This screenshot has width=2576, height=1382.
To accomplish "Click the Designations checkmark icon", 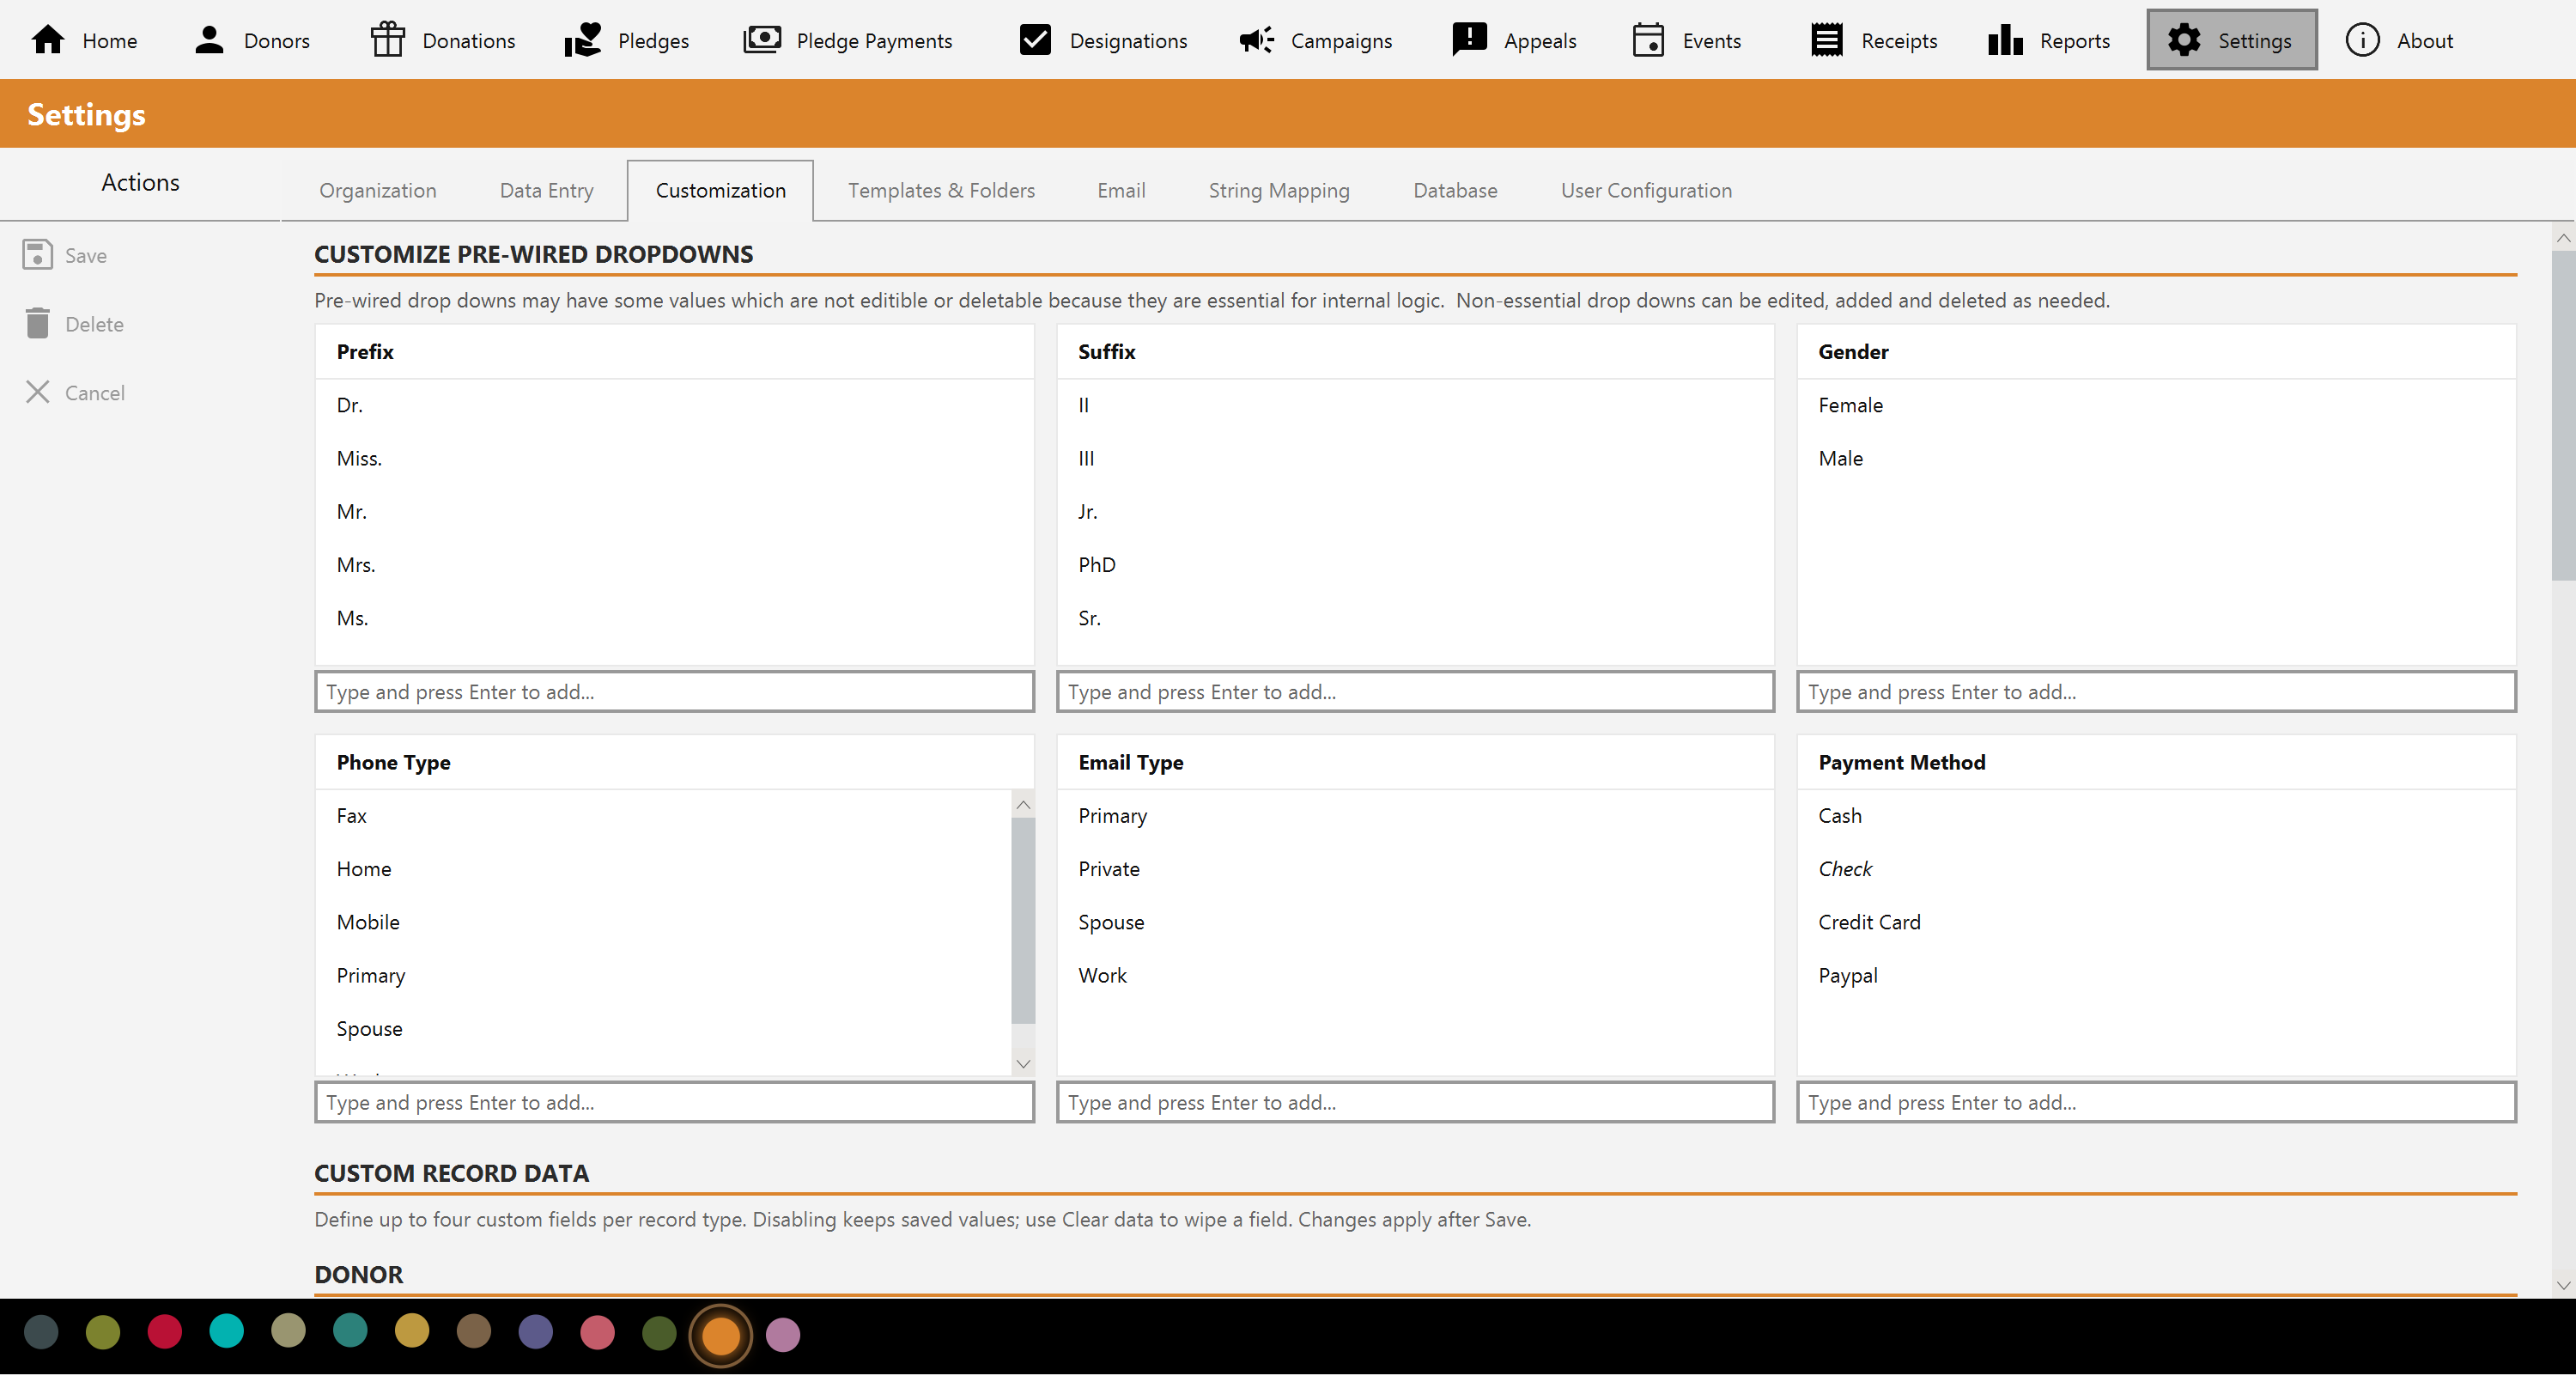I will tap(1035, 40).
